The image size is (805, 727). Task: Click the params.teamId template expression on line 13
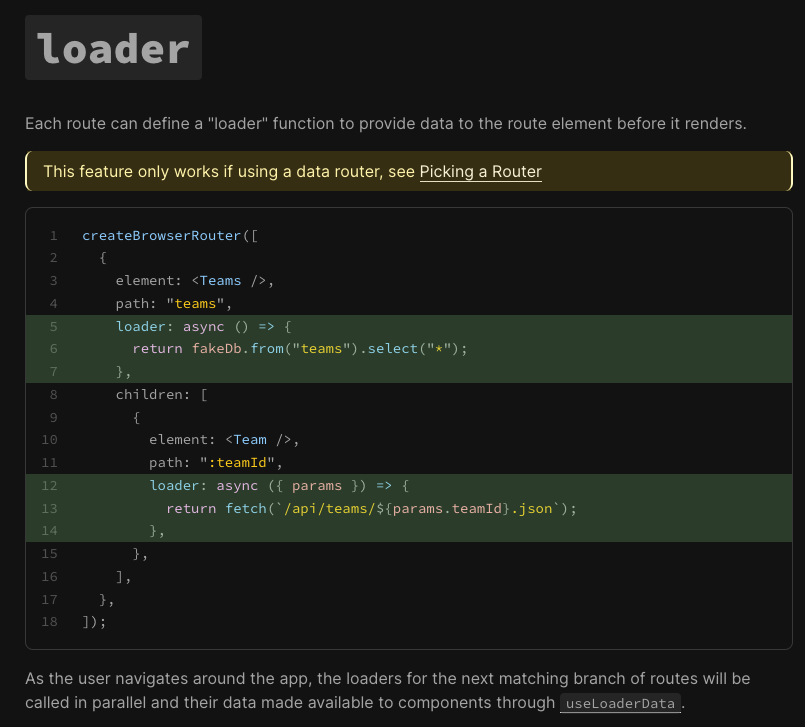click(x=436, y=508)
